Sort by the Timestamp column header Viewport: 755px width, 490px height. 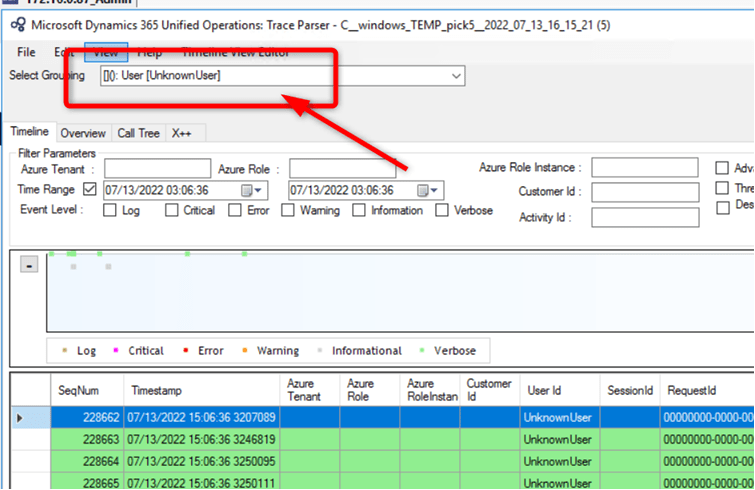(x=200, y=390)
